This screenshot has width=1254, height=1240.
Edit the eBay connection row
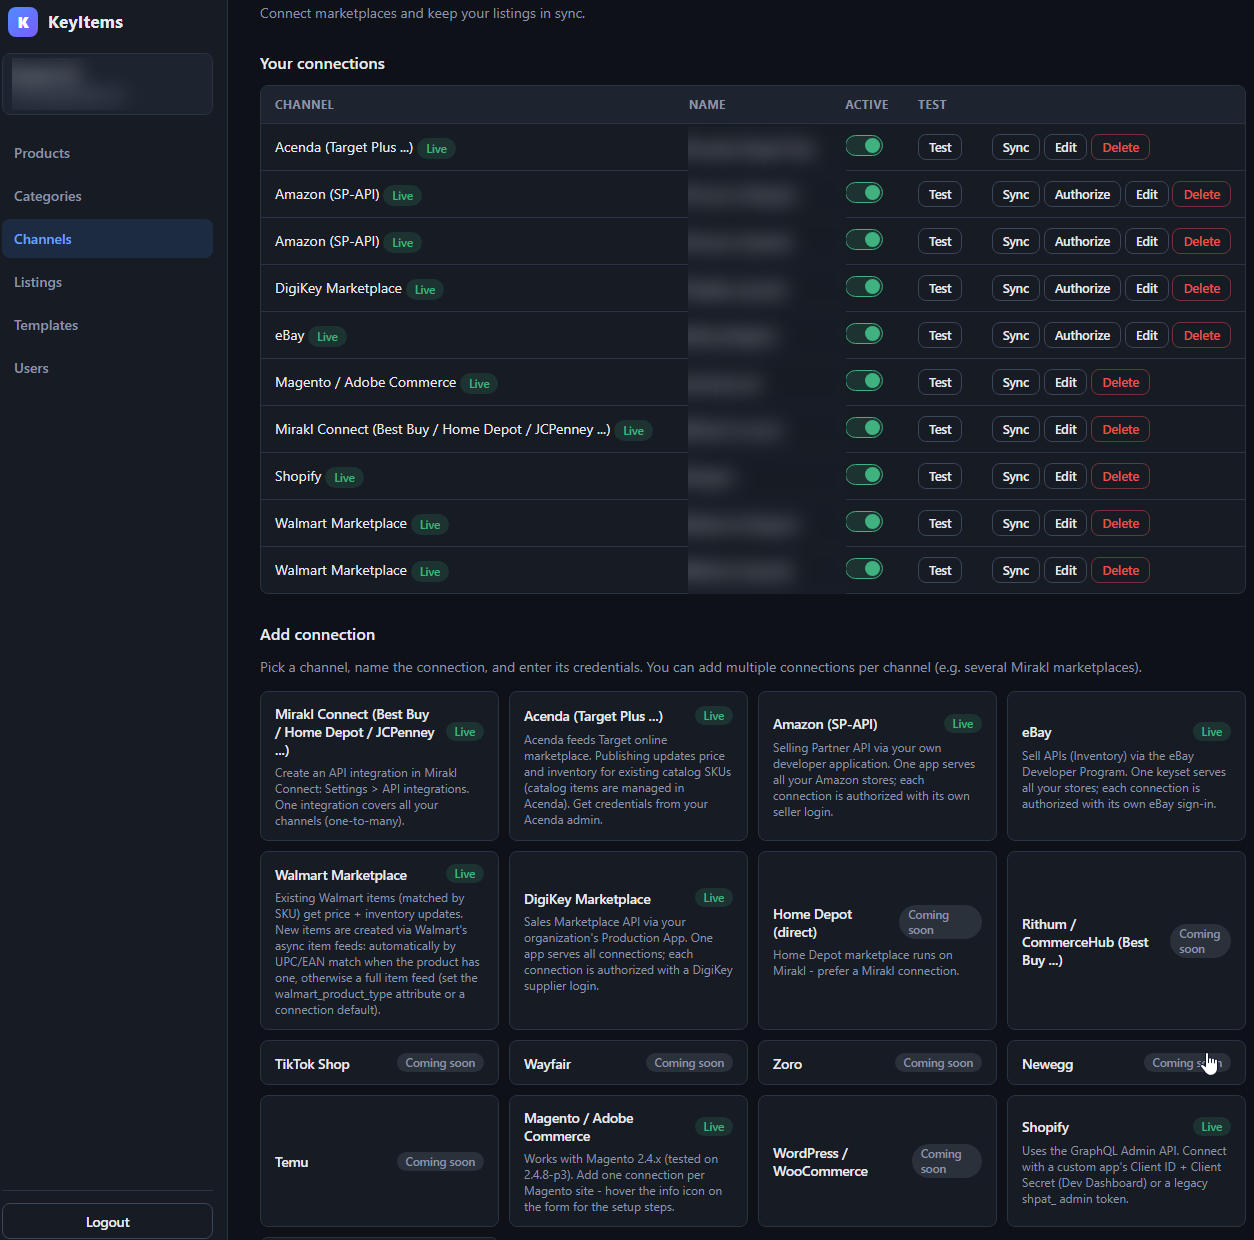1147,335
